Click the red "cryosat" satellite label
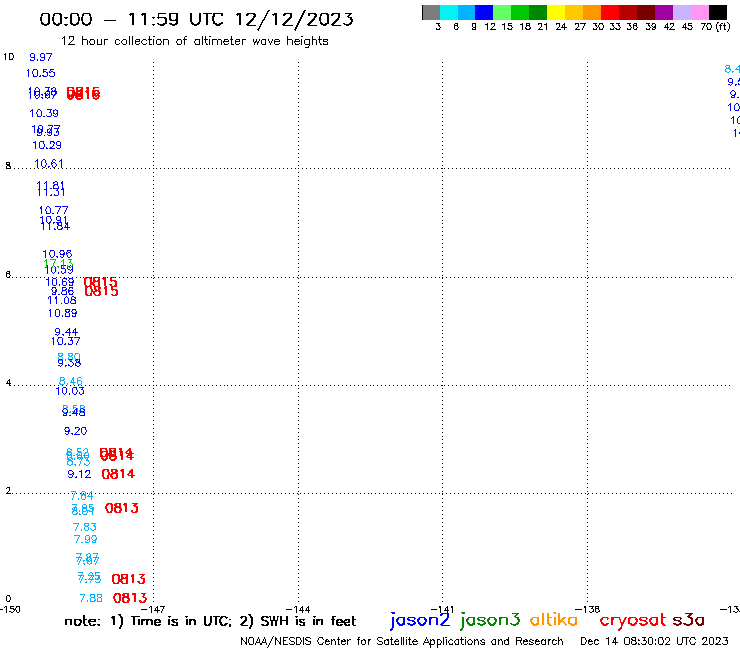Image resolution: width=740 pixels, height=650 pixels. pos(633,620)
